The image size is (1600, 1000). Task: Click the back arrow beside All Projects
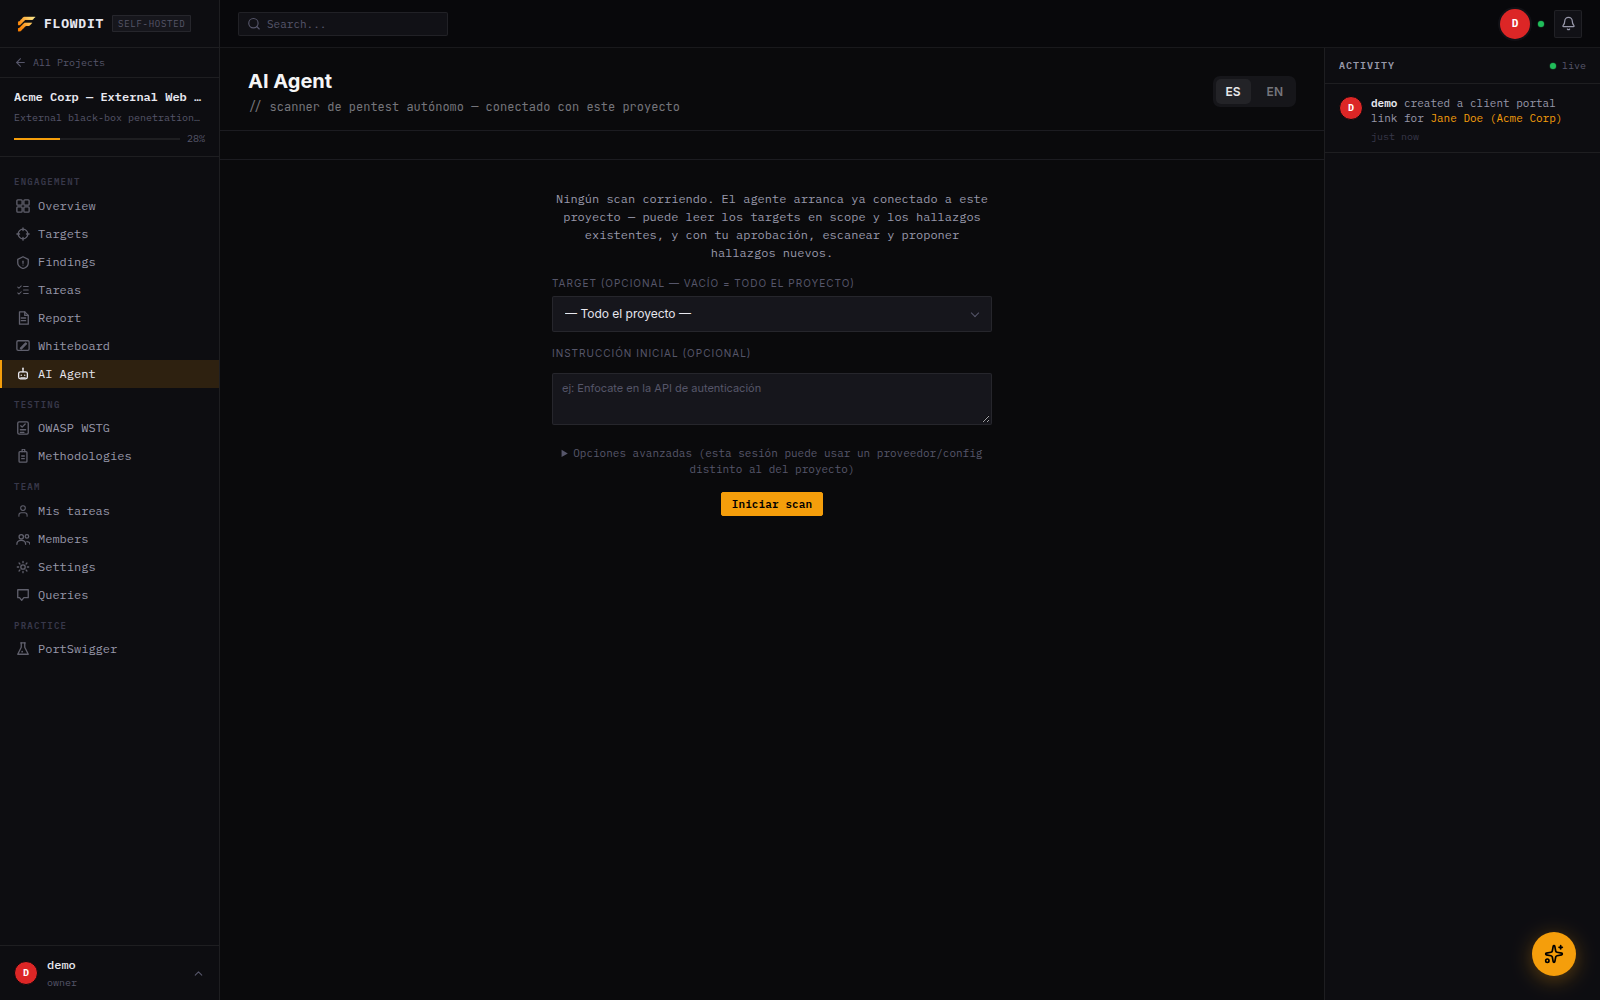(x=20, y=62)
